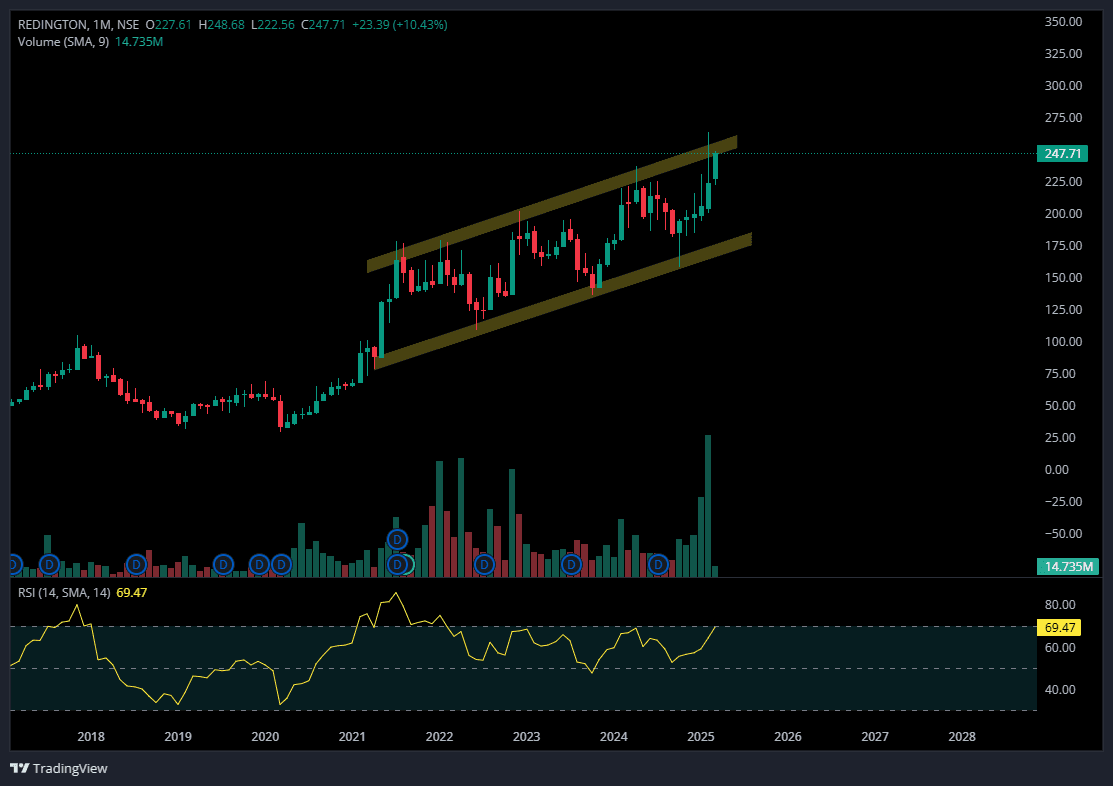Click the green 247.71 current price label
1113x786 pixels.
(1063, 153)
